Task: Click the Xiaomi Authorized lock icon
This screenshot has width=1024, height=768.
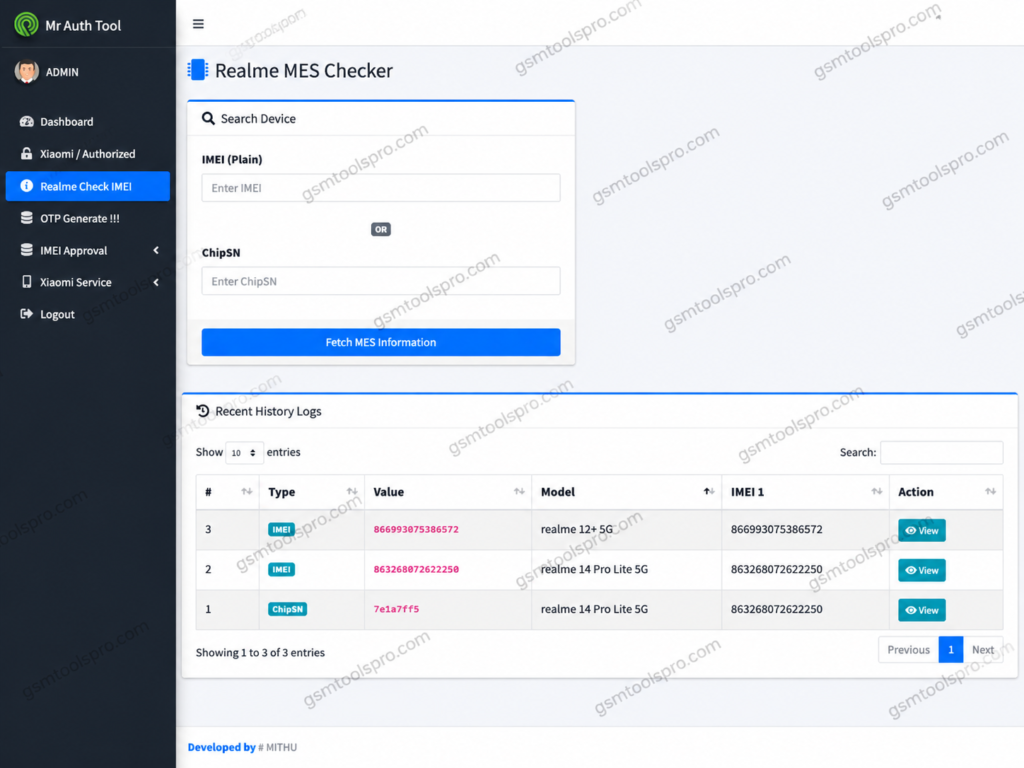Action: (27, 153)
